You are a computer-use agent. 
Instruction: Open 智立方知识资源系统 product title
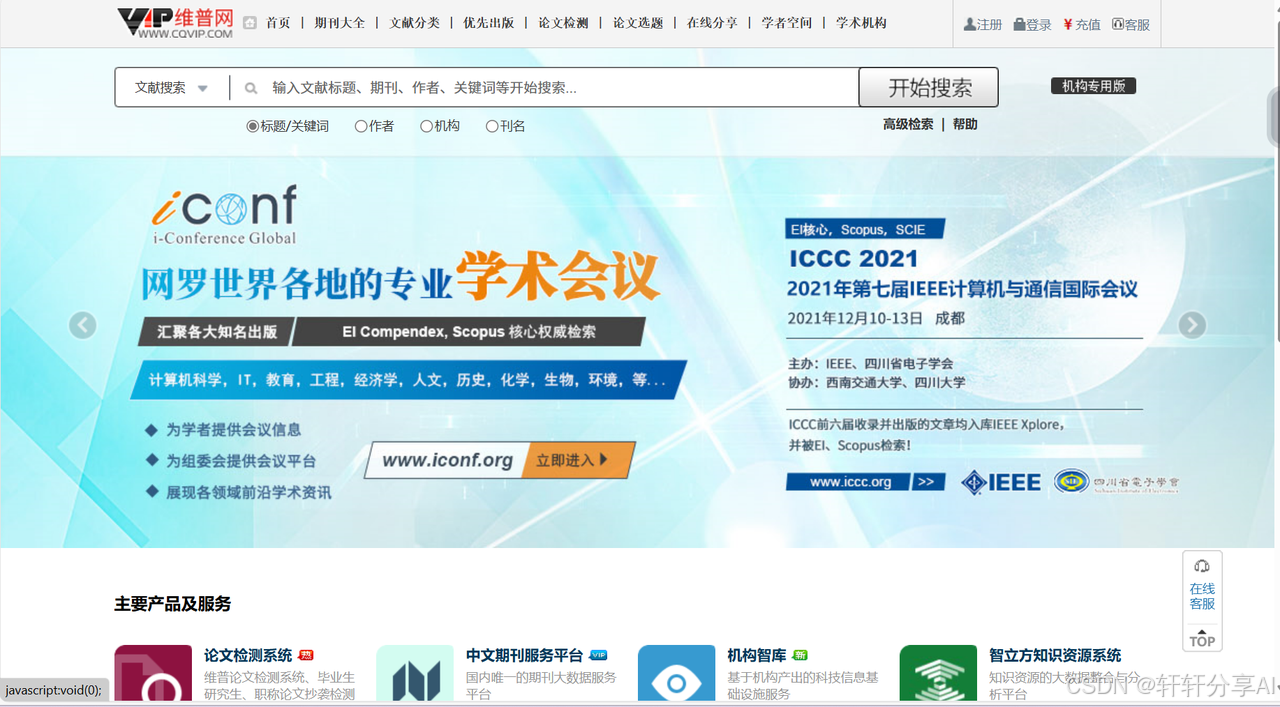coord(1055,655)
